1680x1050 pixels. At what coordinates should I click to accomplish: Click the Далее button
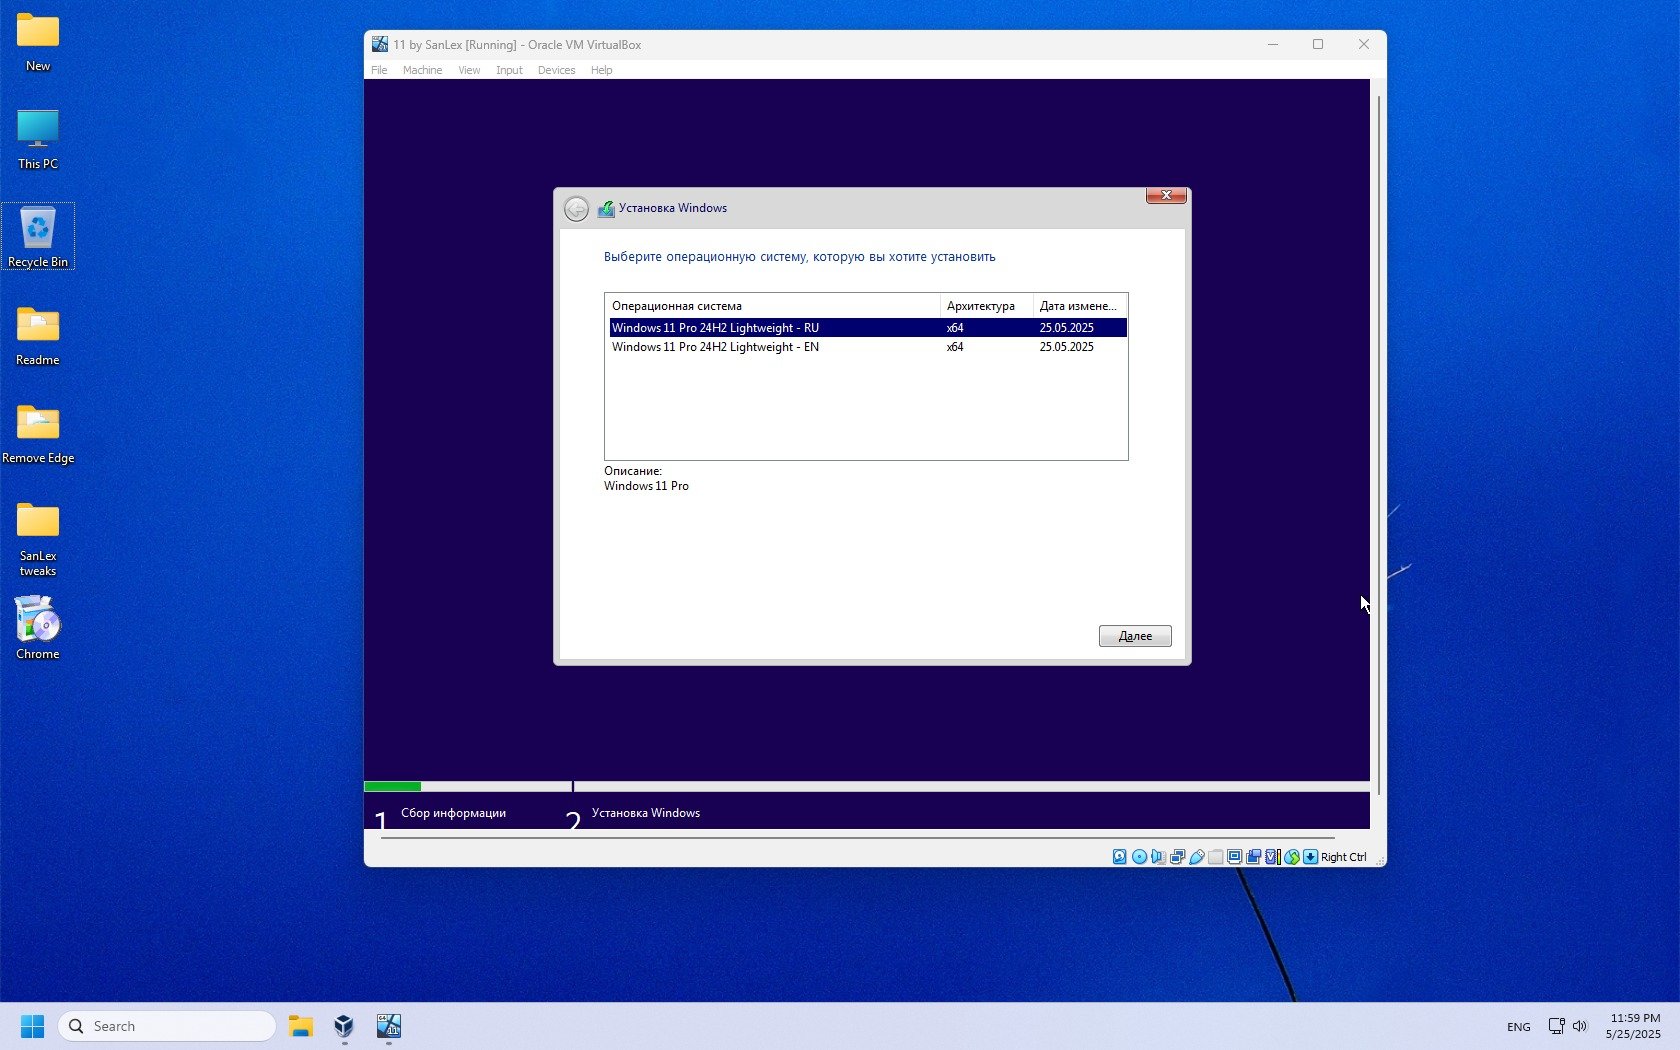1134,636
